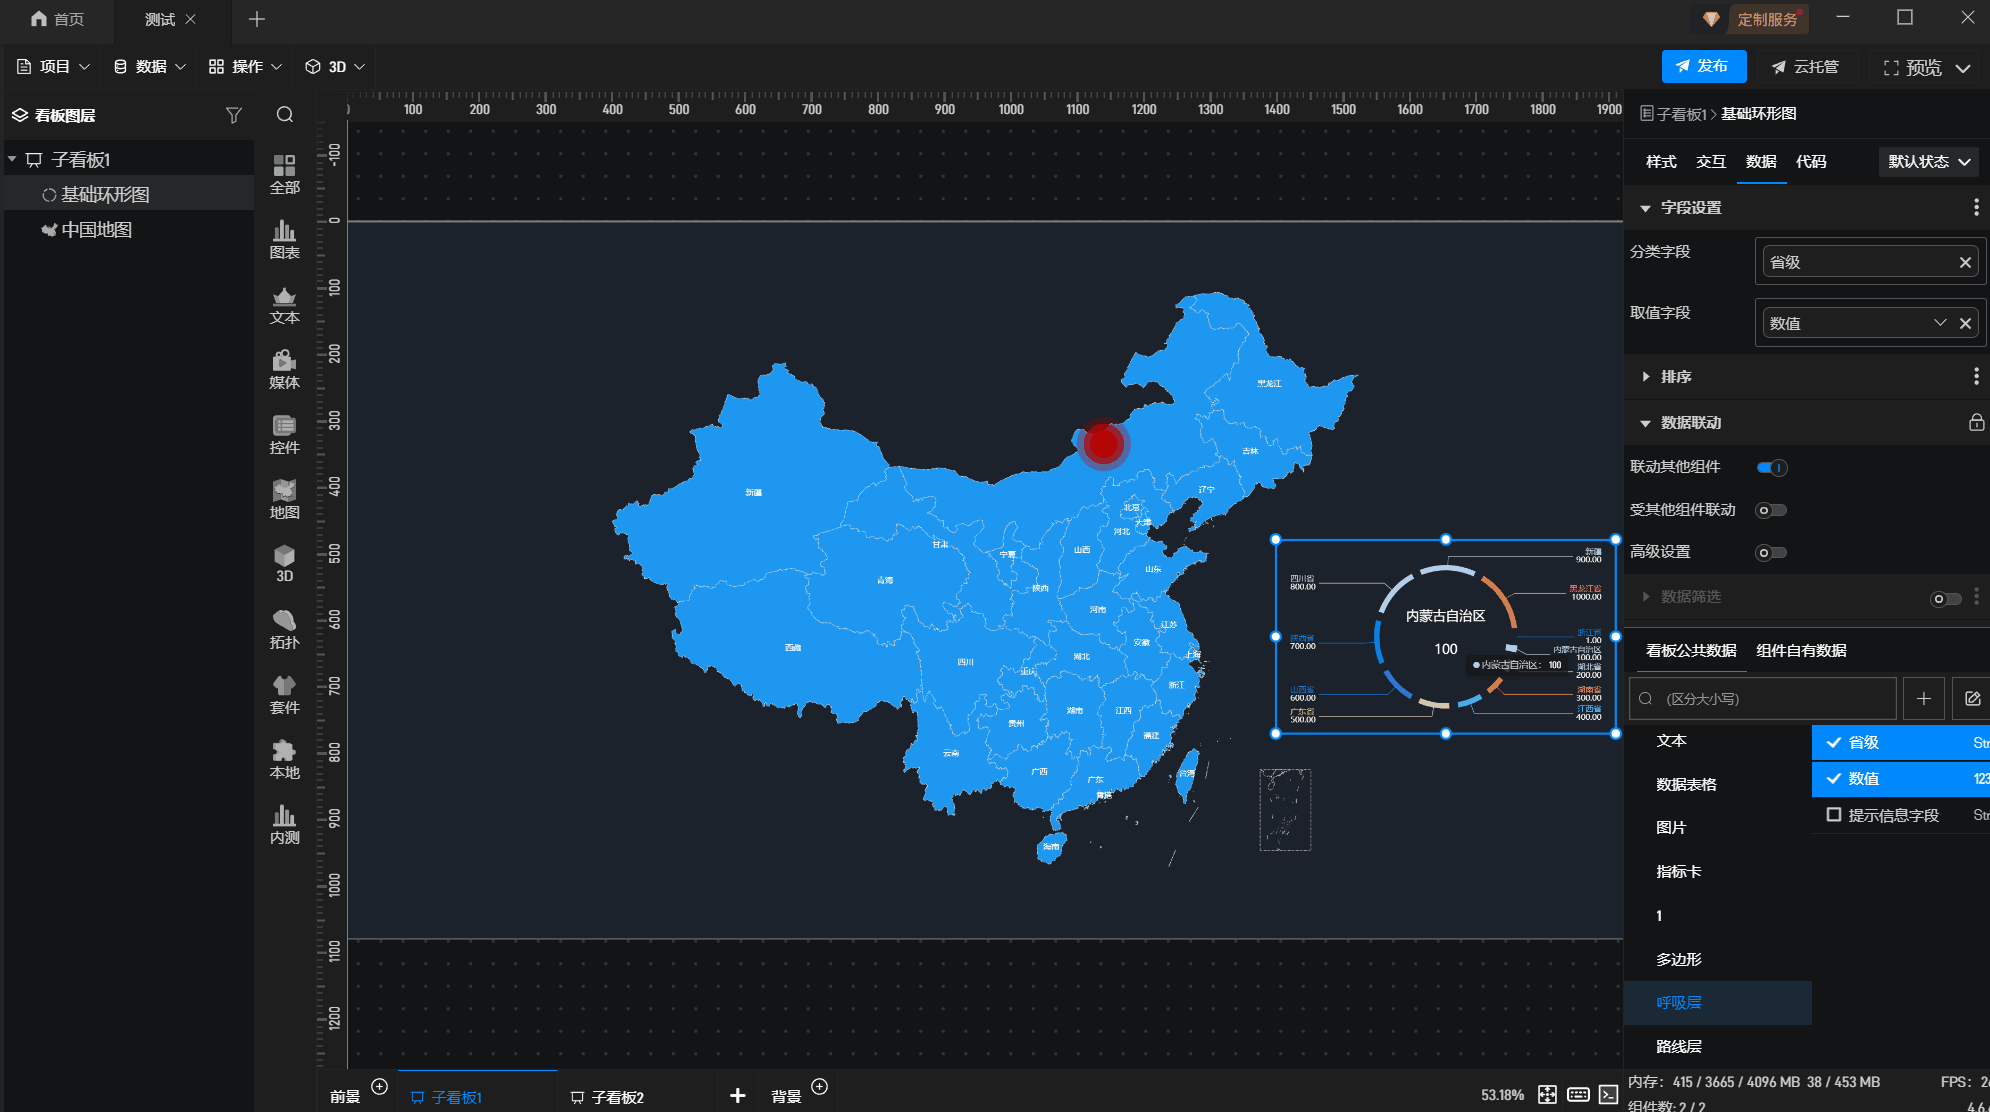Image resolution: width=1990 pixels, height=1112 pixels.
Task: Enable the 受其他组件联动 switch
Action: click(1771, 510)
